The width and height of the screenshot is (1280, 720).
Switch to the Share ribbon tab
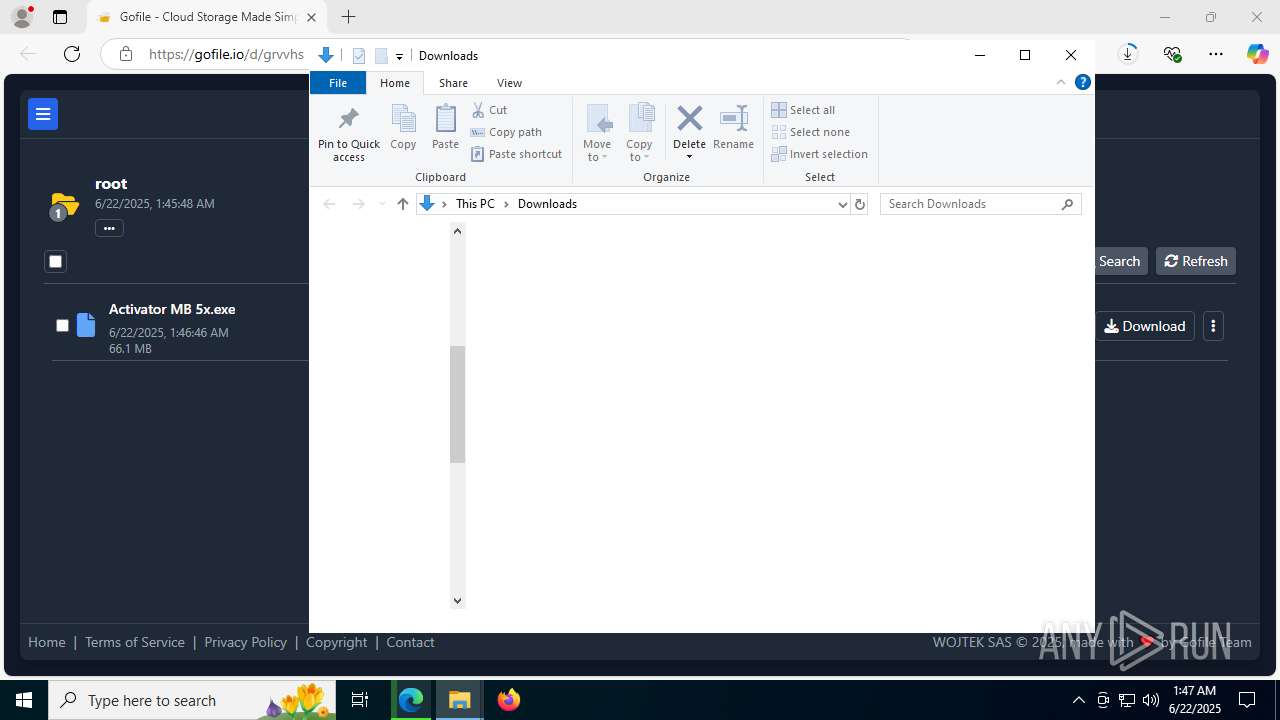453,83
